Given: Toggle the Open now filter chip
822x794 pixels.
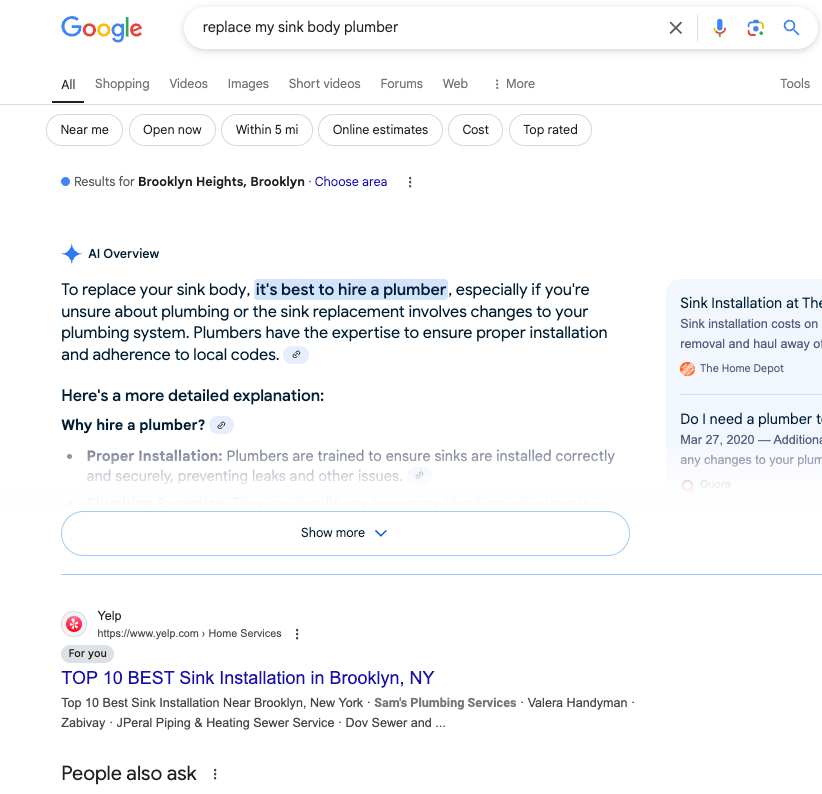Looking at the screenshot, I should pyautogui.click(x=172, y=130).
